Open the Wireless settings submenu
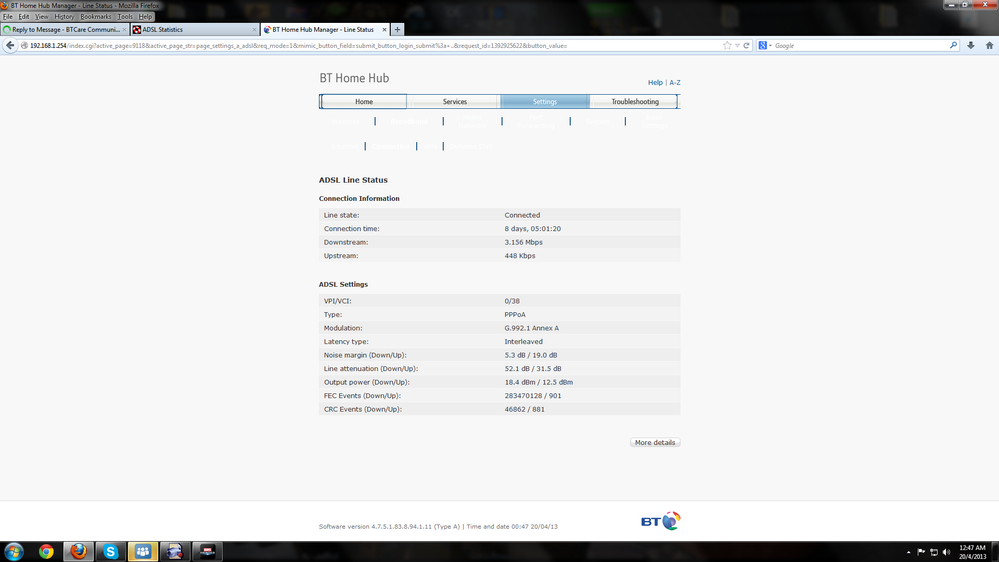 point(345,121)
